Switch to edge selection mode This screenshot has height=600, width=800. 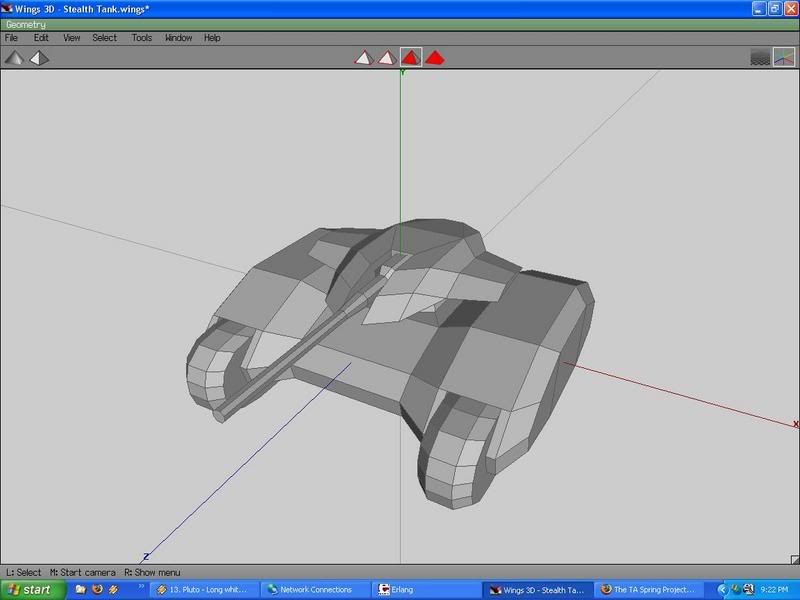pyautogui.click(x=387, y=58)
